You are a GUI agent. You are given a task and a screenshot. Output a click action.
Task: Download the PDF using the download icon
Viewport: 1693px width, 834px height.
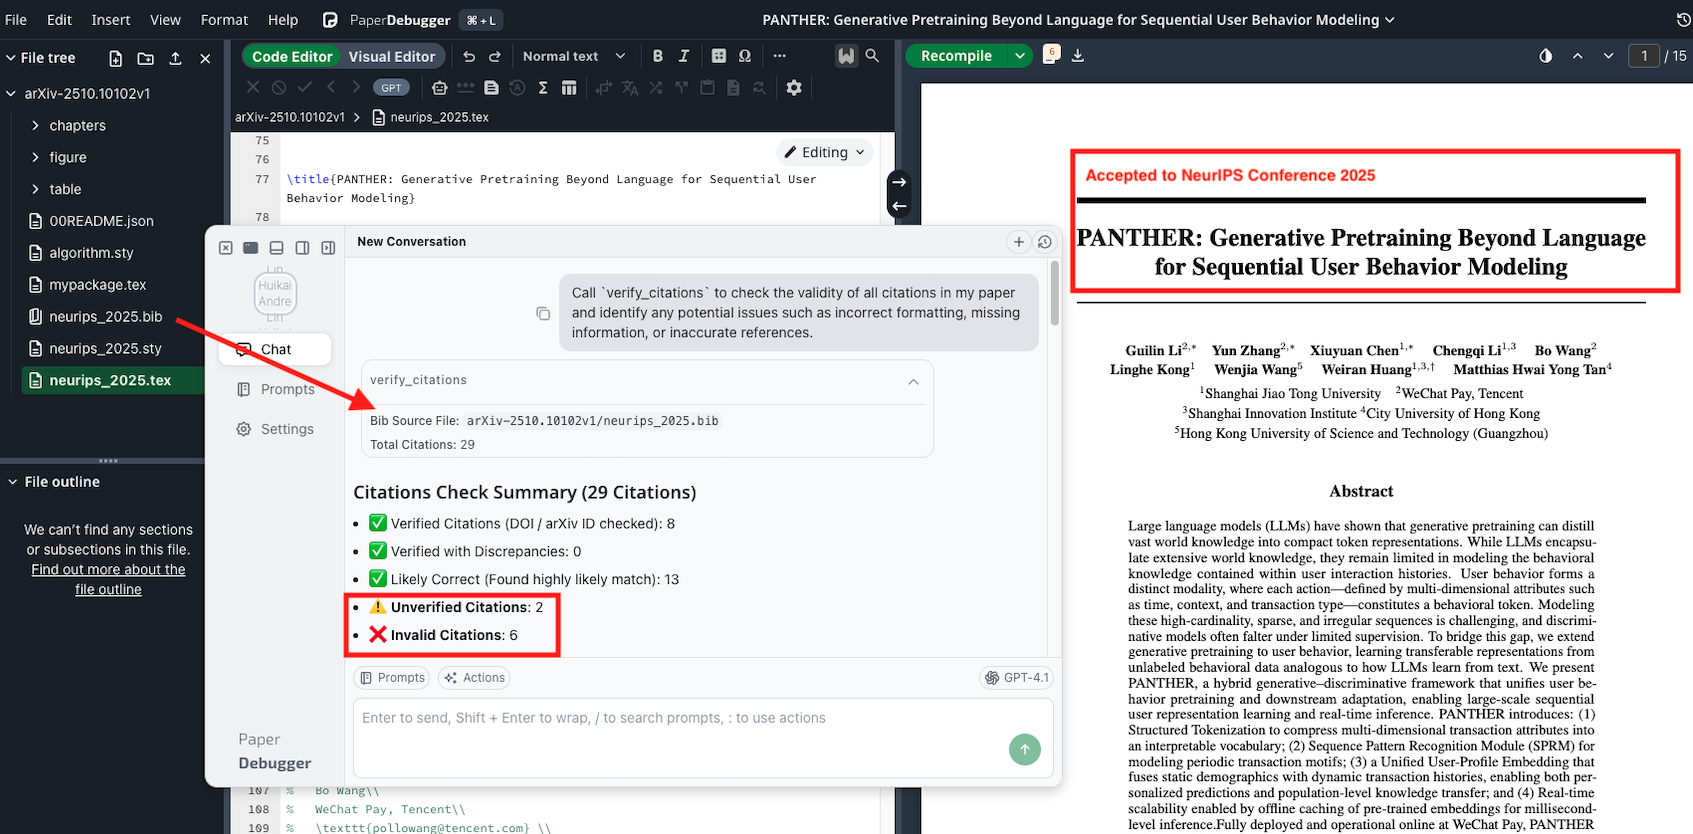point(1077,56)
